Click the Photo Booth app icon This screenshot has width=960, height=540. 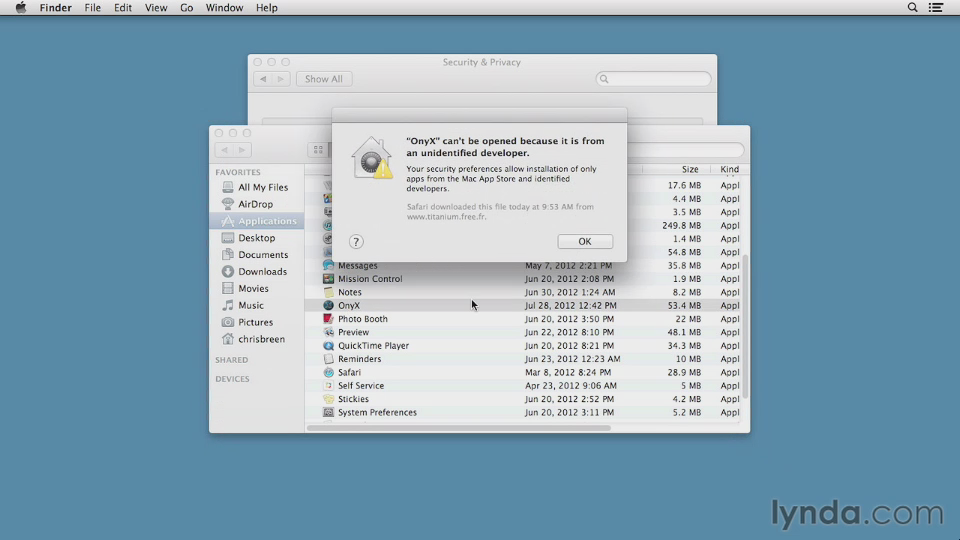329,318
